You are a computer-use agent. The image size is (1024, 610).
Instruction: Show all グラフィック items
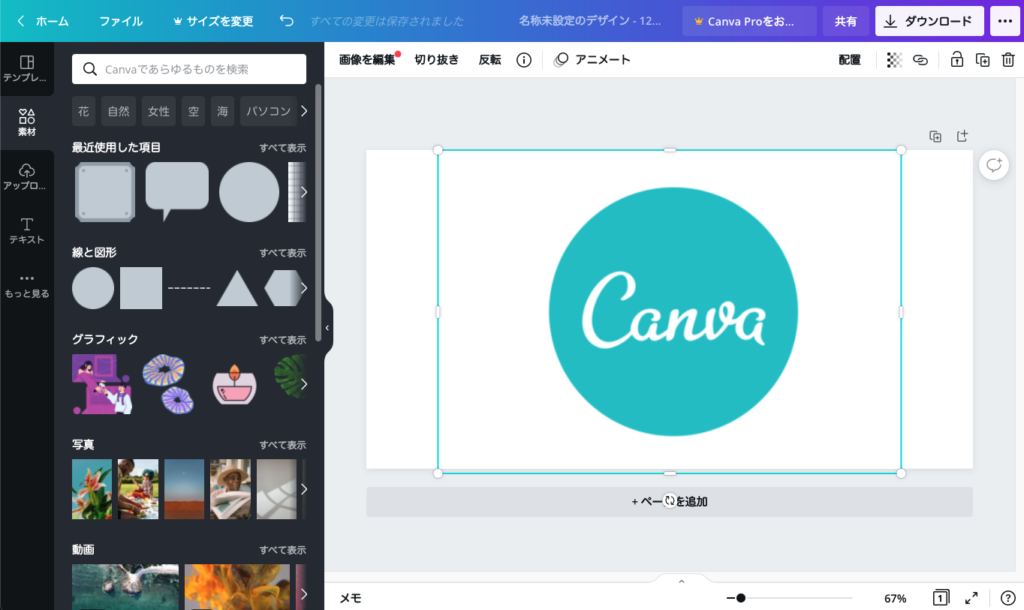pyautogui.click(x=283, y=340)
